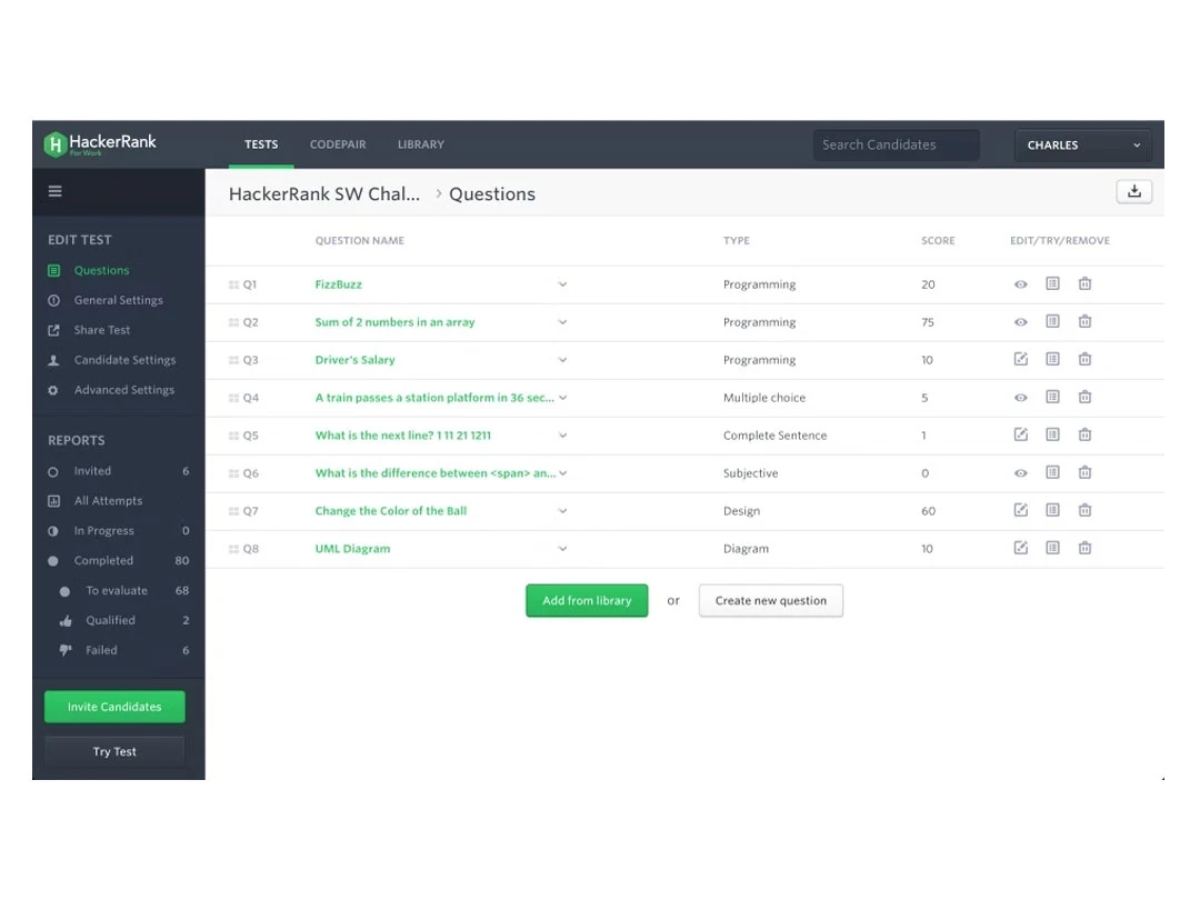
Task: Expand the train passes question chevron
Action: pos(563,398)
